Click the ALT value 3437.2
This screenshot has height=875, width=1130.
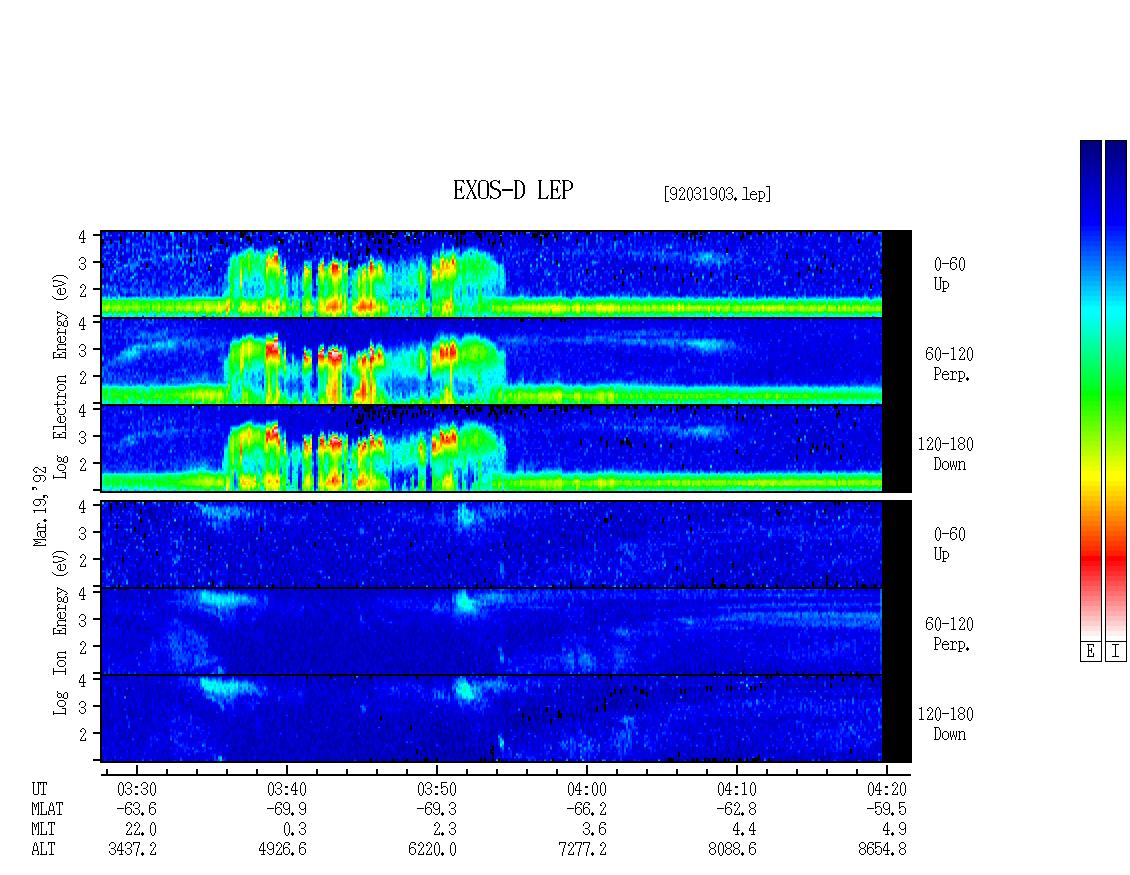point(133,850)
